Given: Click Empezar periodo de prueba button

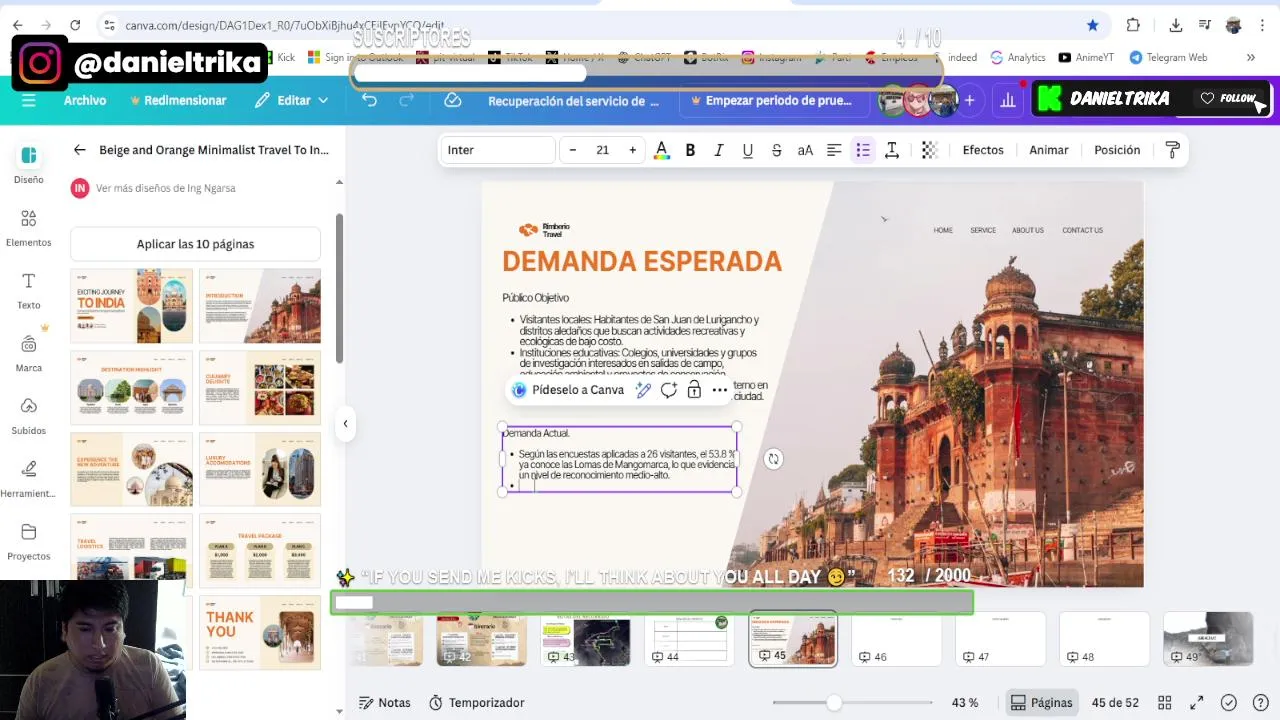Looking at the screenshot, I should 770,100.
